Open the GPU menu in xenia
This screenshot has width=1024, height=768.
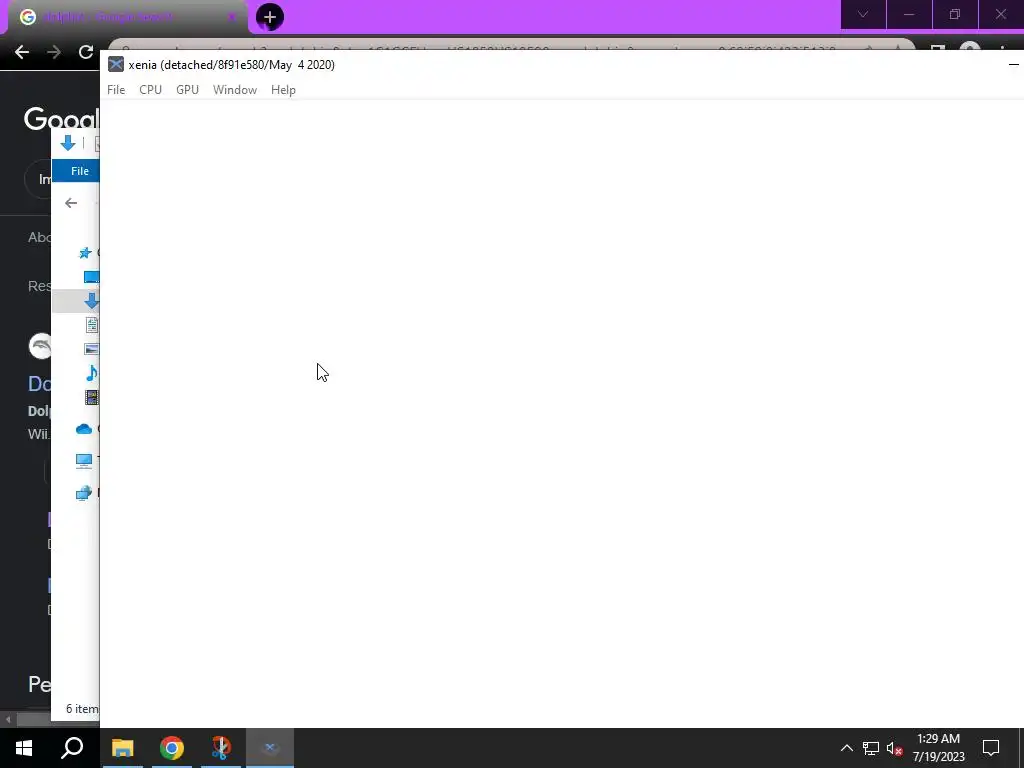click(187, 90)
